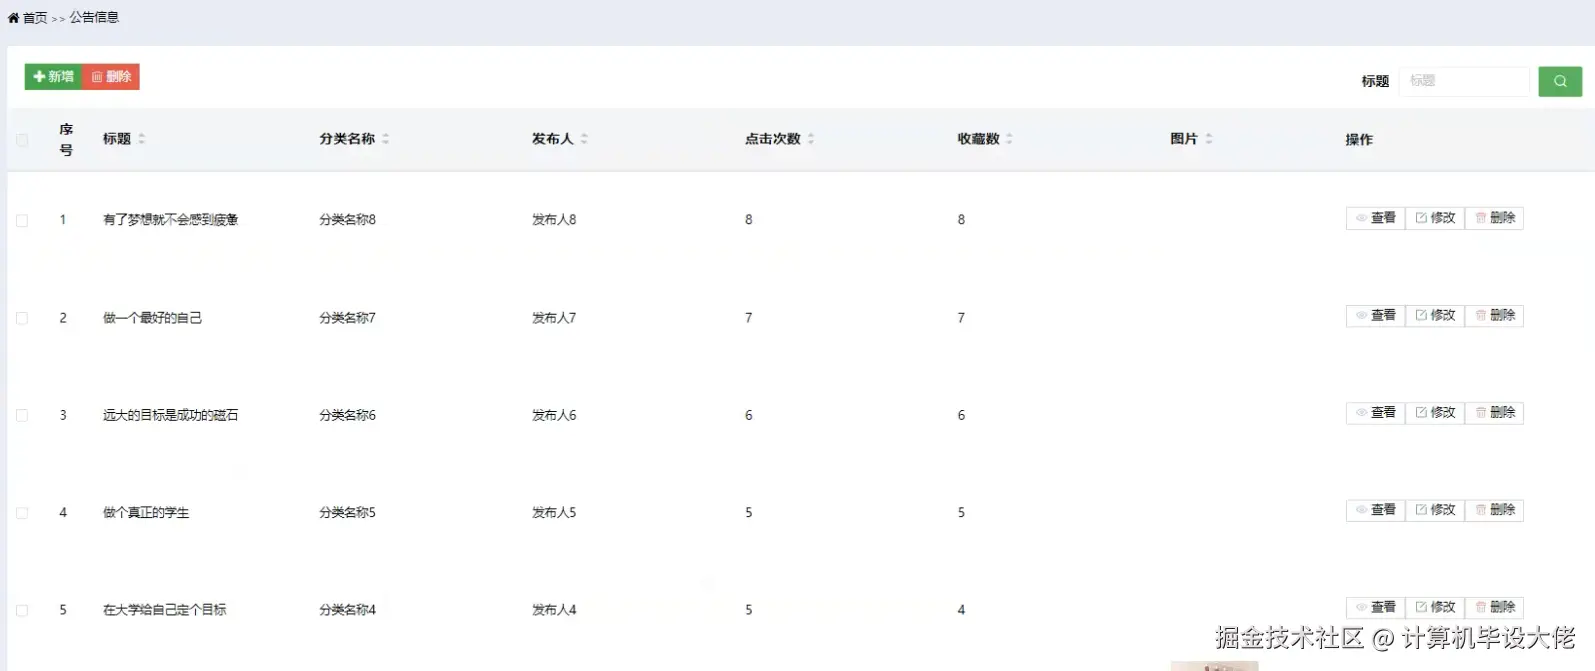Click the cell 分类名称8
1595x671 pixels.
[347, 220]
